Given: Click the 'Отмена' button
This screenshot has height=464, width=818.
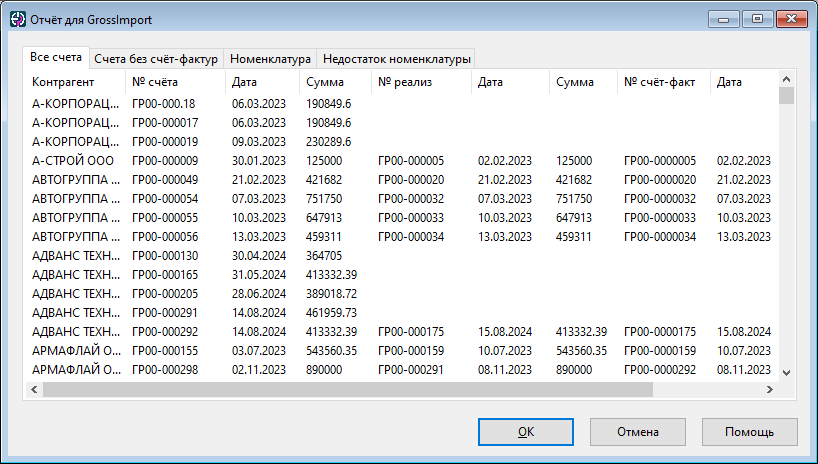Looking at the screenshot, I should pyautogui.click(x=637, y=432).
